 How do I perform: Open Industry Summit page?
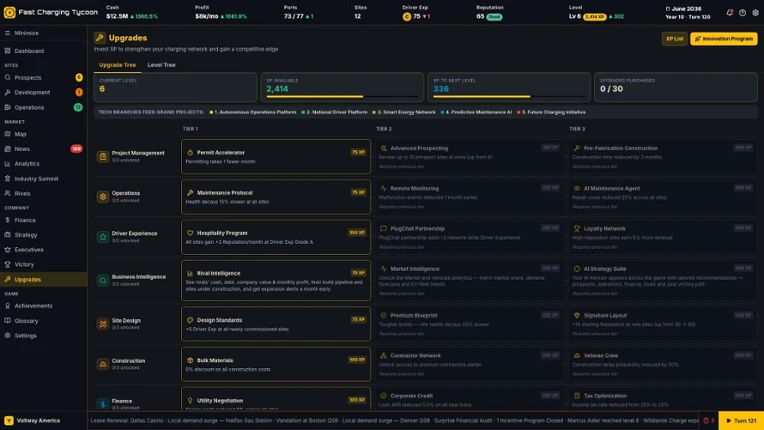(x=43, y=179)
